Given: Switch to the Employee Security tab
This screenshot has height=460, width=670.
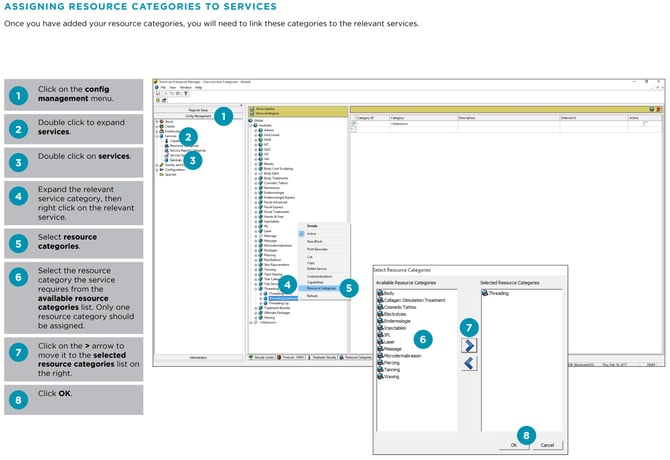Looking at the screenshot, I should [322, 357].
